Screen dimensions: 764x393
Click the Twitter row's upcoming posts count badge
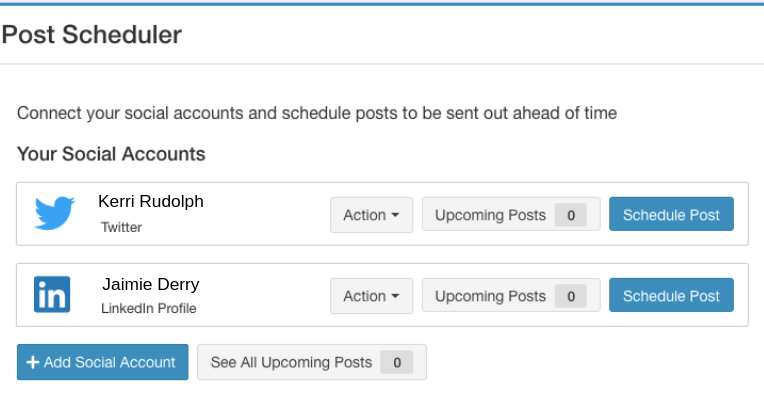tap(571, 215)
